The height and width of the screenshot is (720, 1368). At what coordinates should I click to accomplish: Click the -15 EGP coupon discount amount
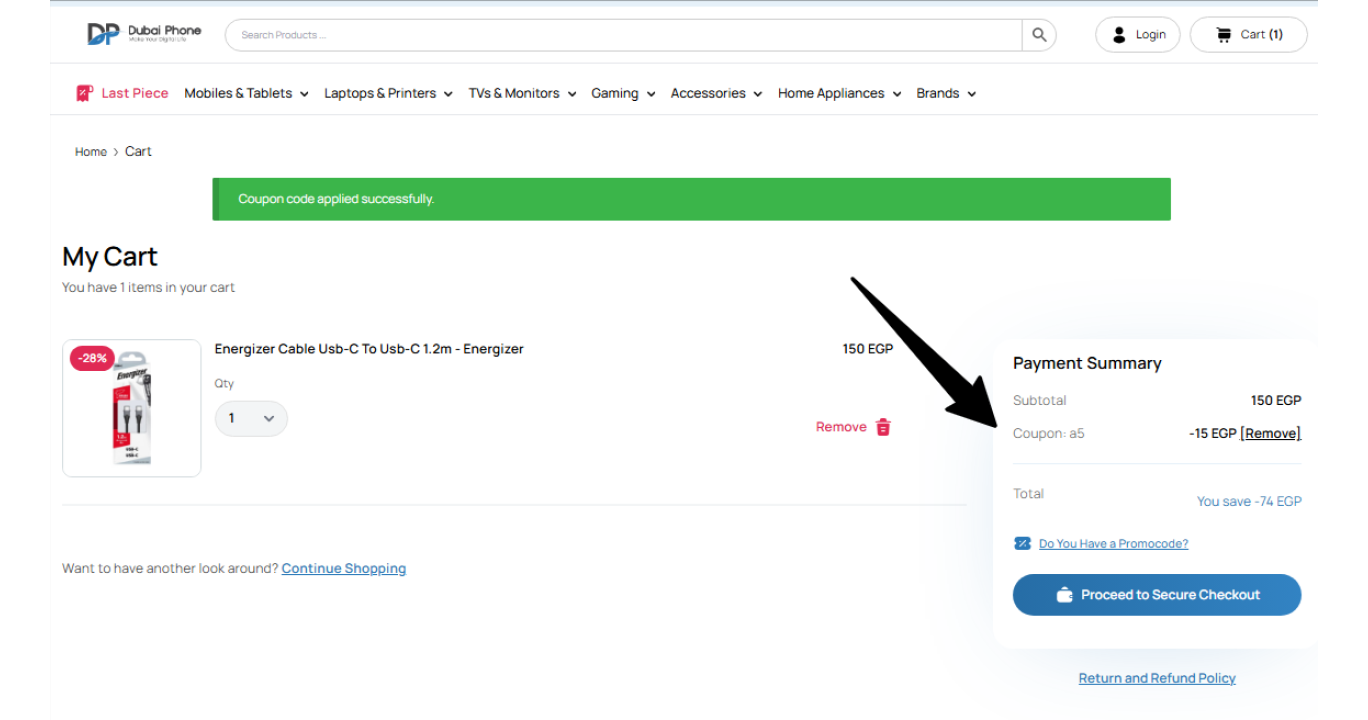pyautogui.click(x=1212, y=433)
